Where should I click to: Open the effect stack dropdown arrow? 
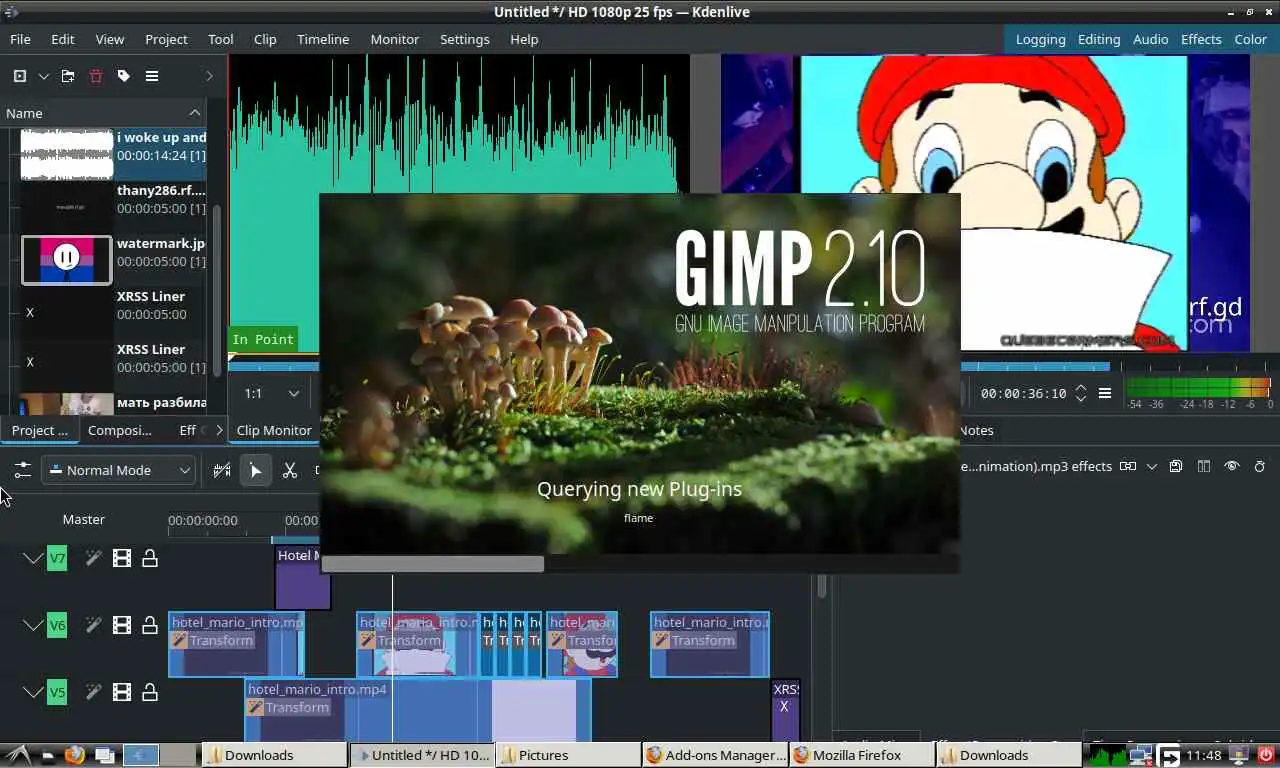click(x=1152, y=466)
